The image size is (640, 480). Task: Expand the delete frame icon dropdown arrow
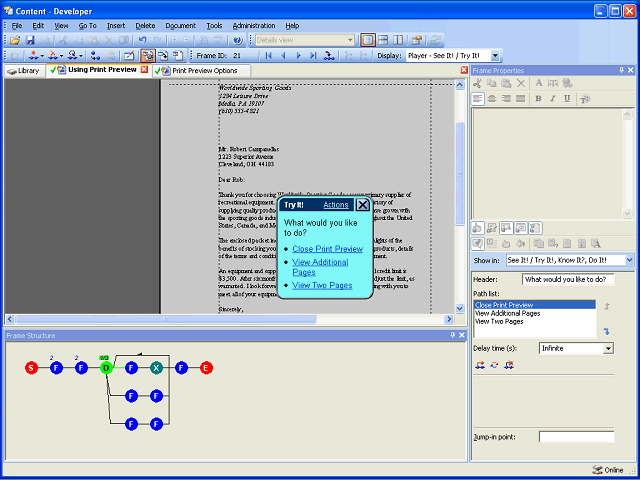tap(62, 56)
